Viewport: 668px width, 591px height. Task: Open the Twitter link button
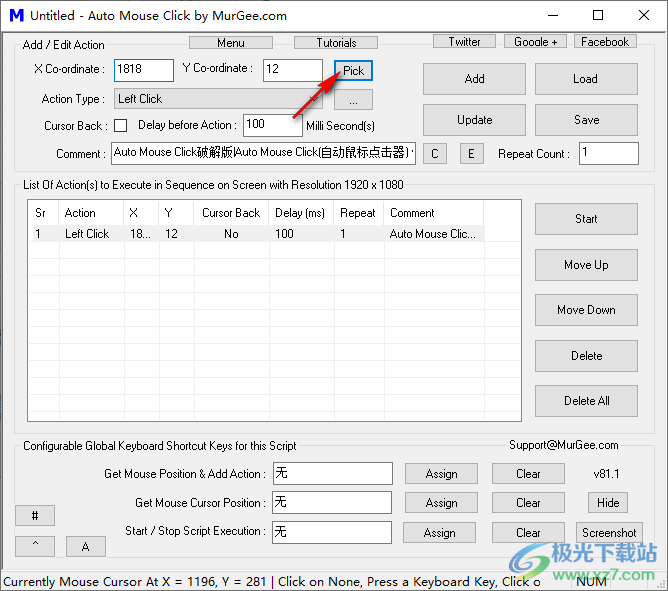coord(464,42)
